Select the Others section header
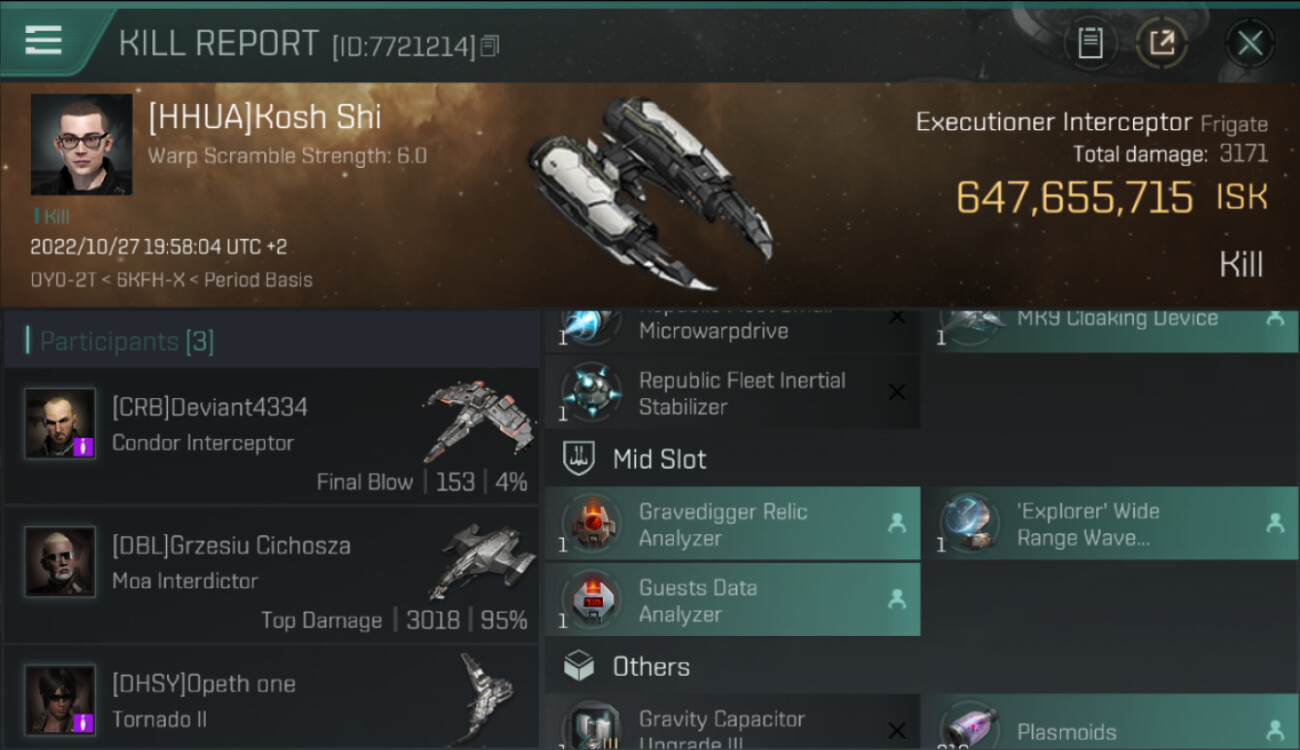This screenshot has width=1300, height=750. coord(650,666)
